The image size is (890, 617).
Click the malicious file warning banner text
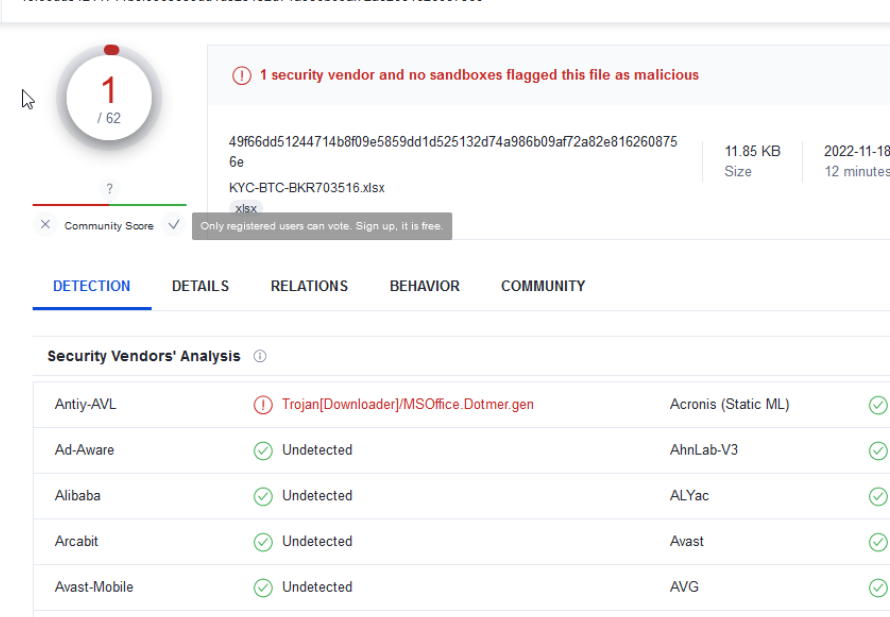[479, 75]
